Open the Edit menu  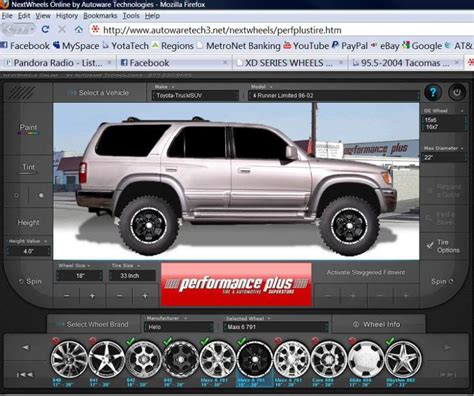[24, 16]
